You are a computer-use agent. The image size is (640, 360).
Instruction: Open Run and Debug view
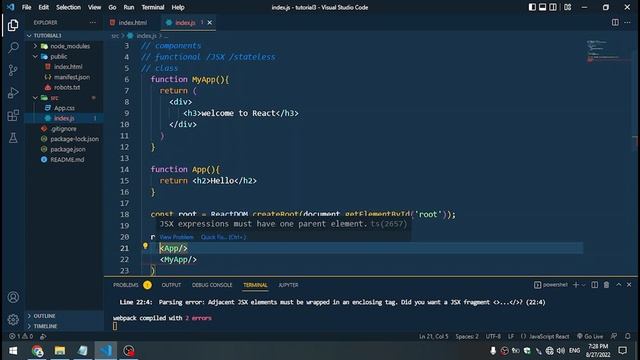(x=13, y=93)
